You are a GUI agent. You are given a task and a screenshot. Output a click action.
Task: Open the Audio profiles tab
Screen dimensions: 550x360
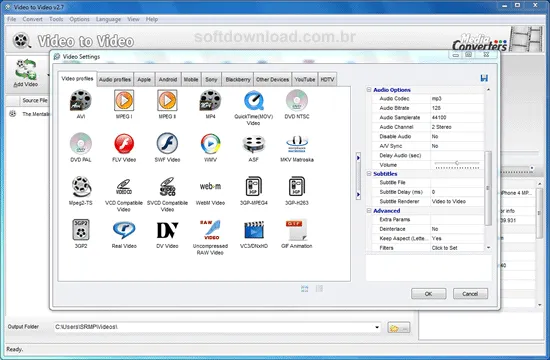click(115, 80)
